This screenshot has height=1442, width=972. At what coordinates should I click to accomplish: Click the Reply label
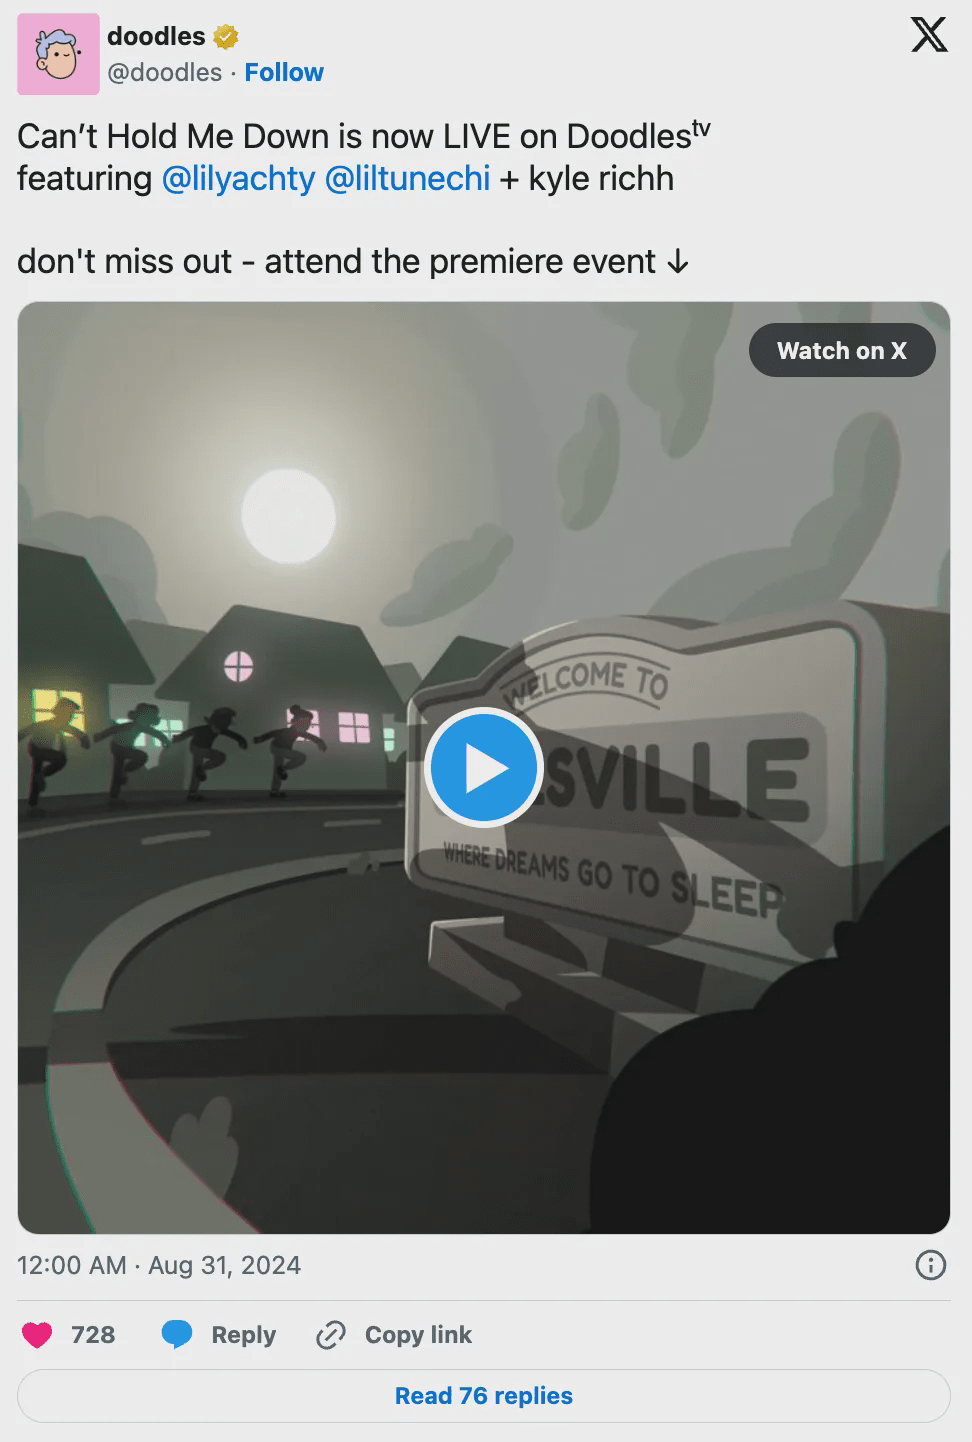click(243, 1335)
